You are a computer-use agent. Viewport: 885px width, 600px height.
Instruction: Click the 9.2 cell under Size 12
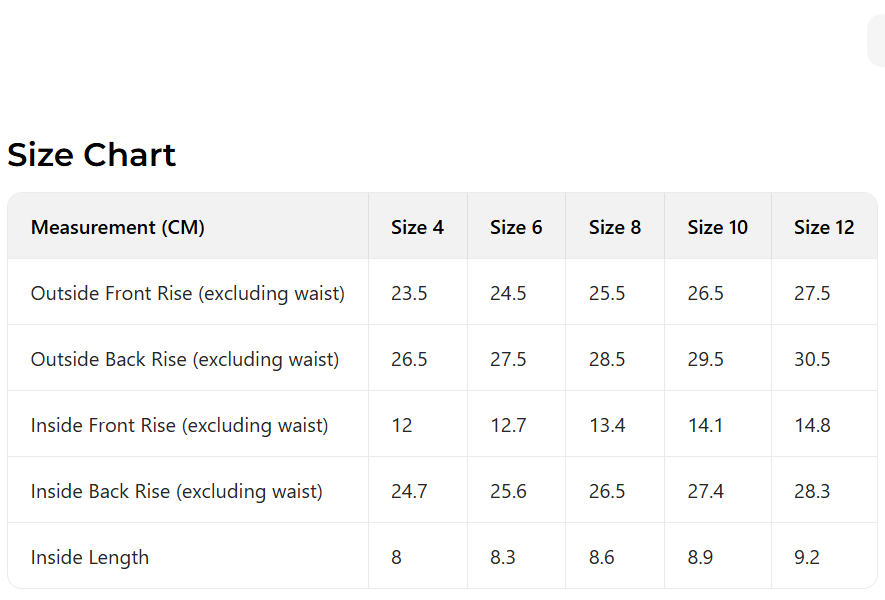pos(807,557)
